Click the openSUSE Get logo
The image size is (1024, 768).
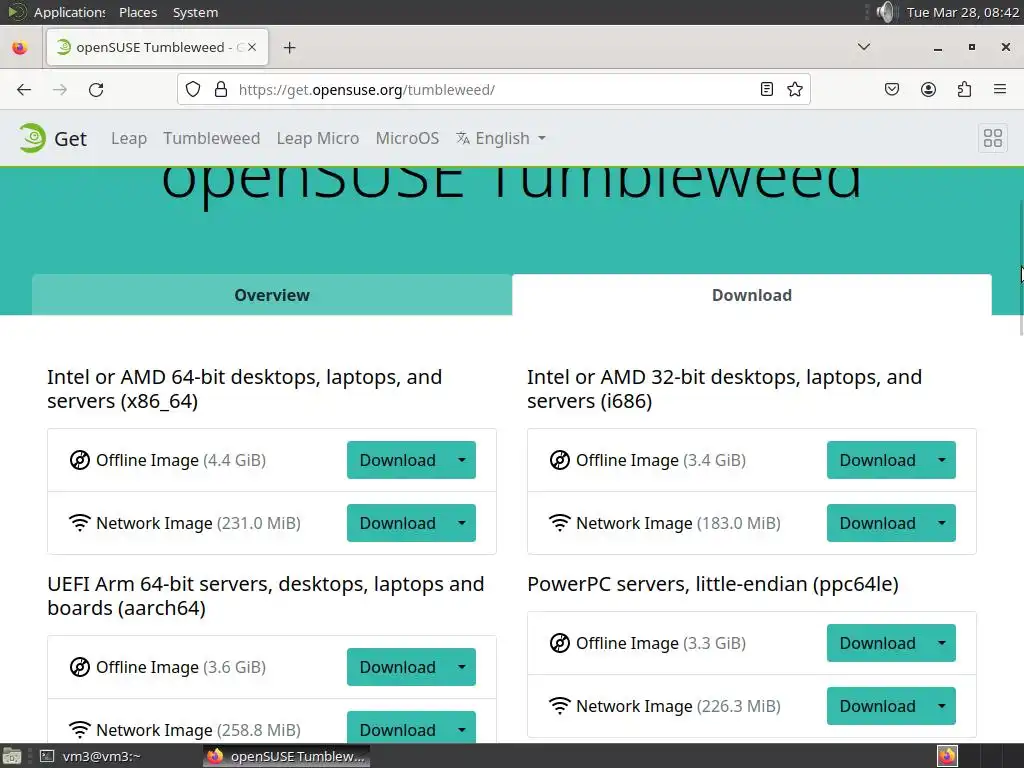(x=52, y=138)
